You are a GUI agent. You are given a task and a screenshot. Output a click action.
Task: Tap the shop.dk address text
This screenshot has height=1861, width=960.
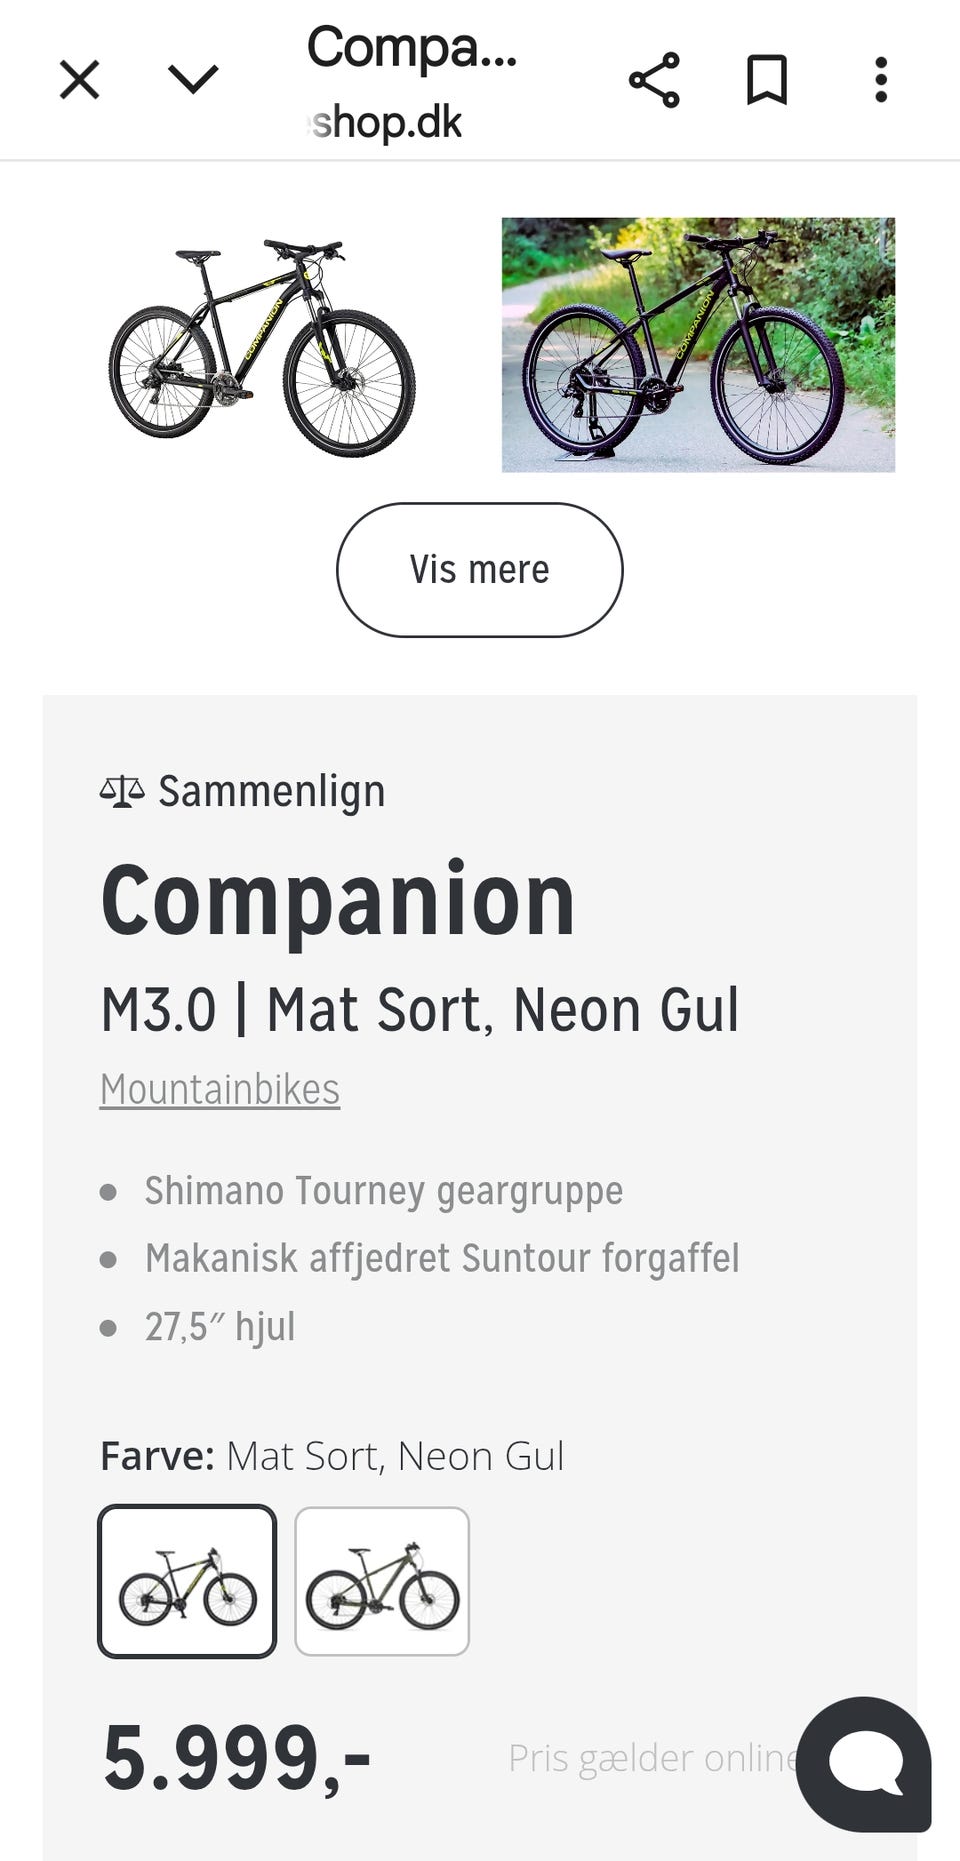tap(386, 123)
